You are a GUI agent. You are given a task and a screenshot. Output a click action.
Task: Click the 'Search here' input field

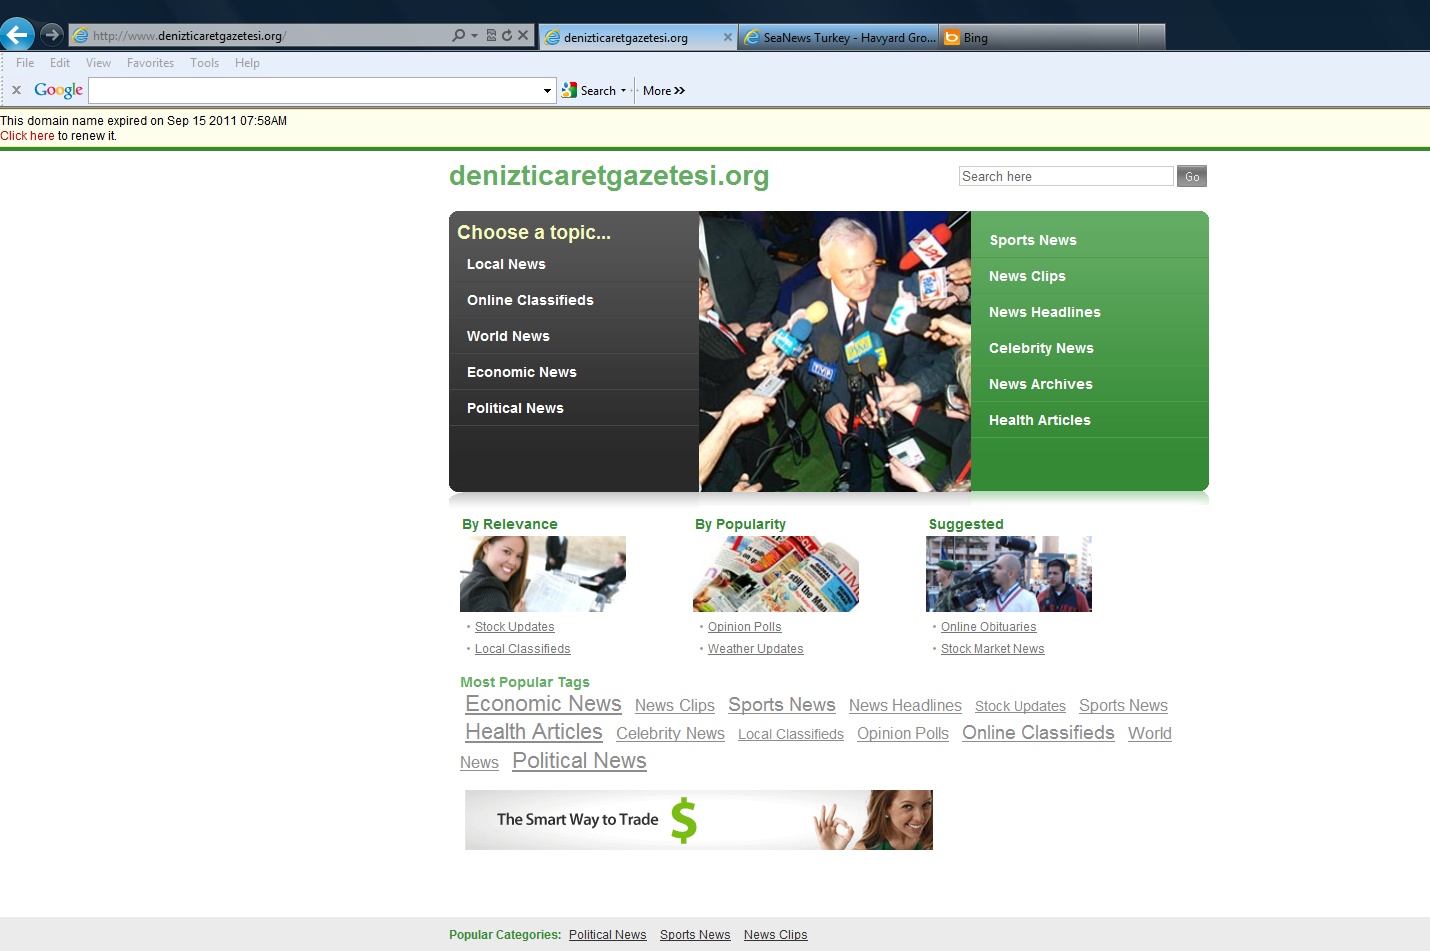tap(1065, 176)
